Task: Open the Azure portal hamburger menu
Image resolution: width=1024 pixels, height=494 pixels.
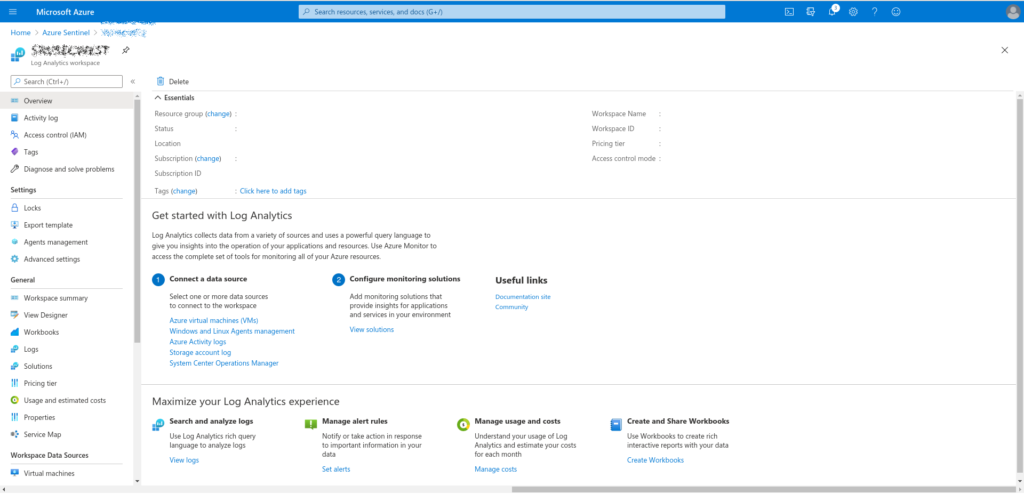Action: point(13,12)
